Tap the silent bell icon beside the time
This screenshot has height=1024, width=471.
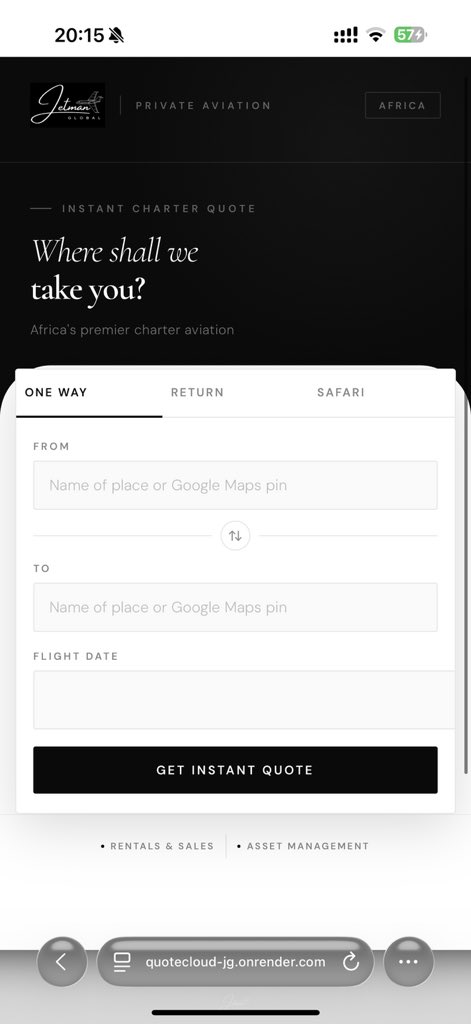(116, 35)
